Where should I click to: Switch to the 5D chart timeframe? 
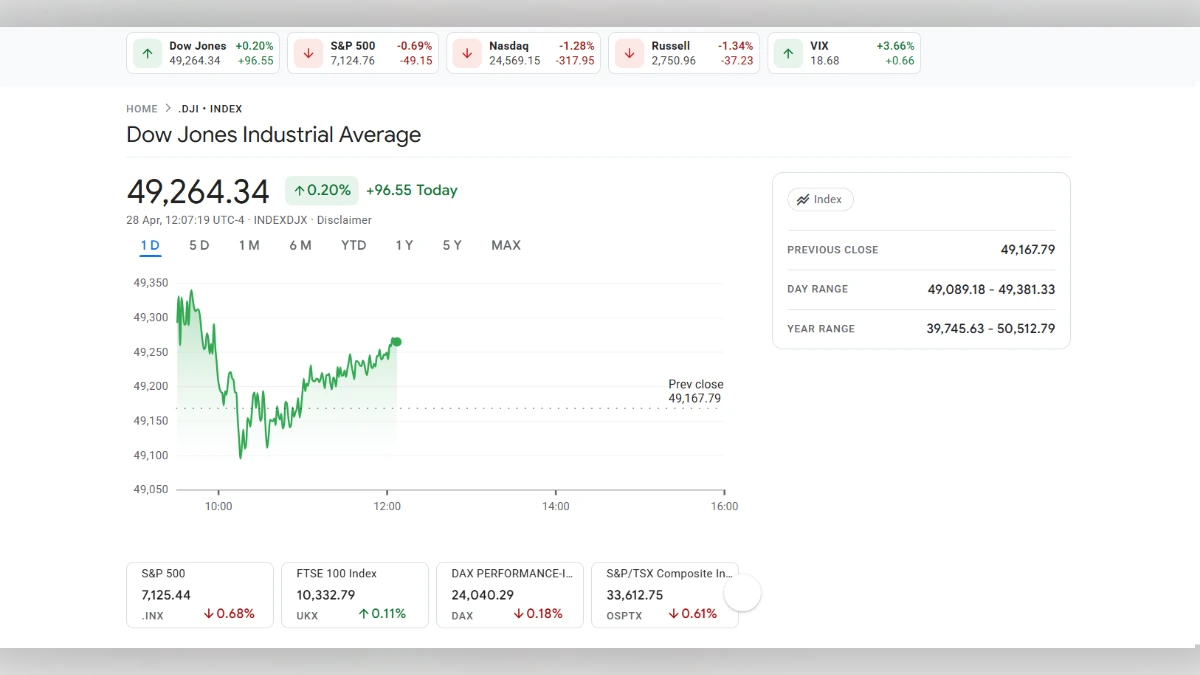198,245
